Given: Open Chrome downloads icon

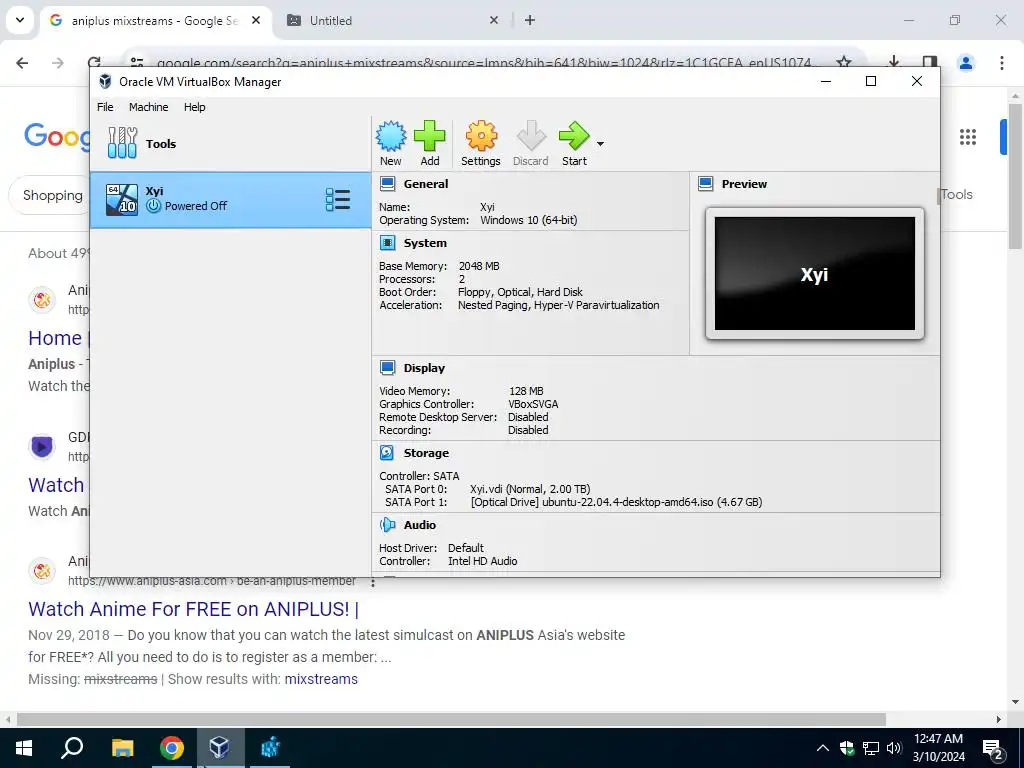Looking at the screenshot, I should click(893, 62).
